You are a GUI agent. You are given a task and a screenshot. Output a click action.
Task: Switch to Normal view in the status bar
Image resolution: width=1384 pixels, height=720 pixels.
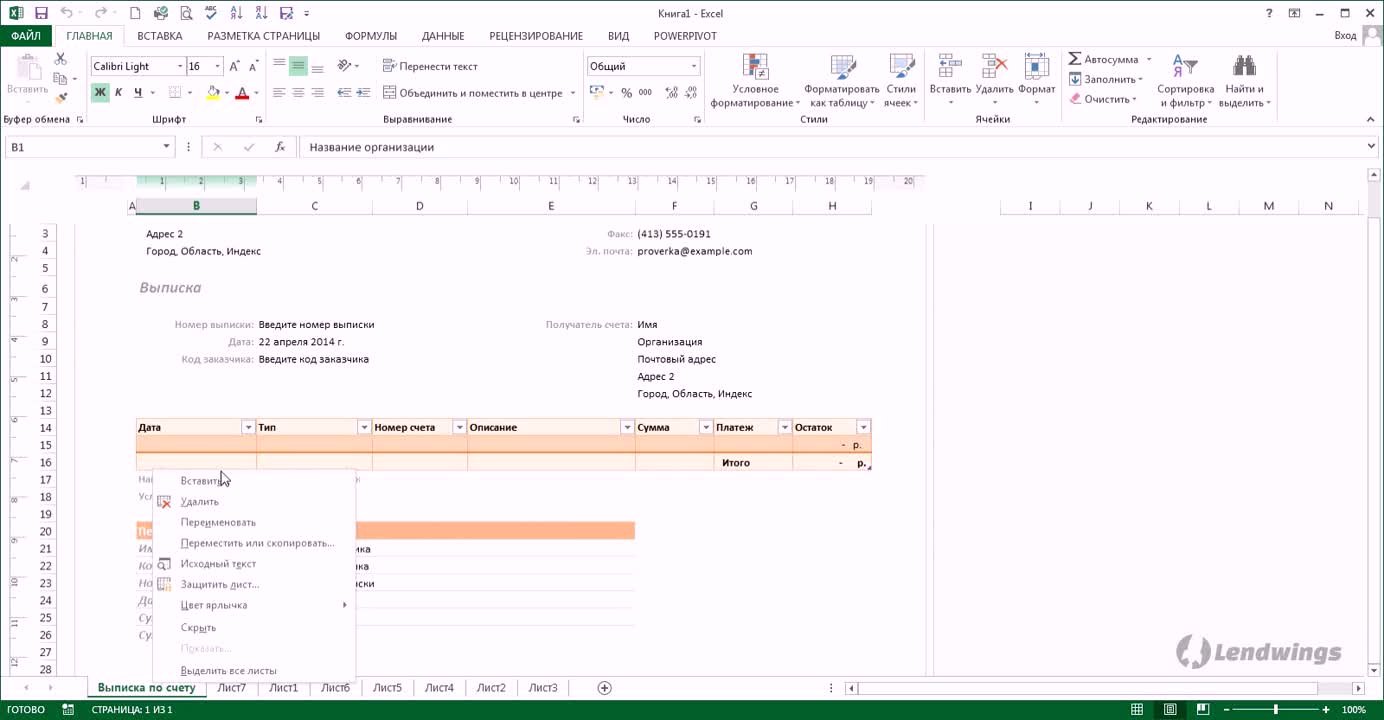[x=1137, y=710]
